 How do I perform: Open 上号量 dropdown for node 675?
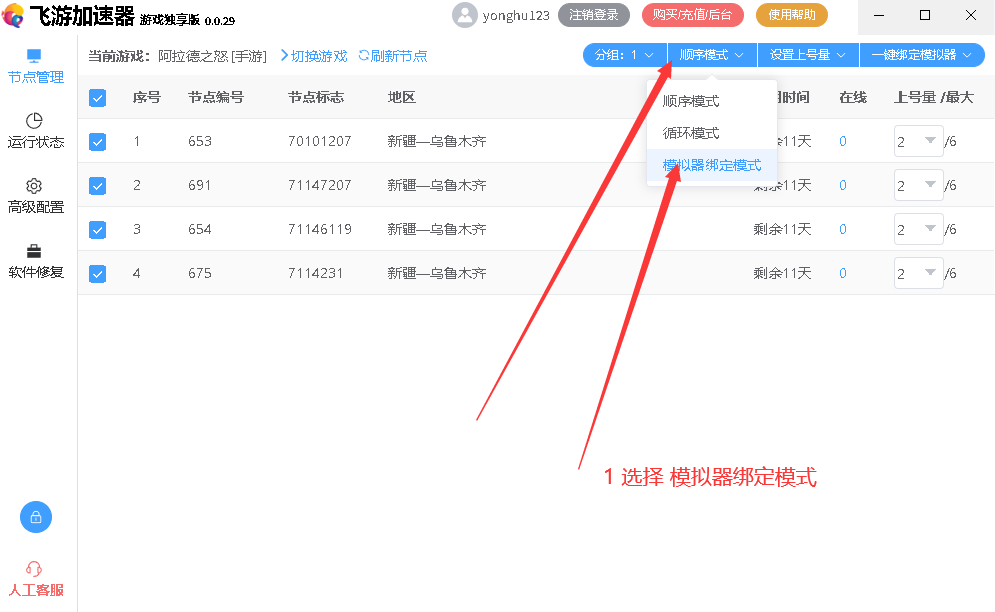918,274
